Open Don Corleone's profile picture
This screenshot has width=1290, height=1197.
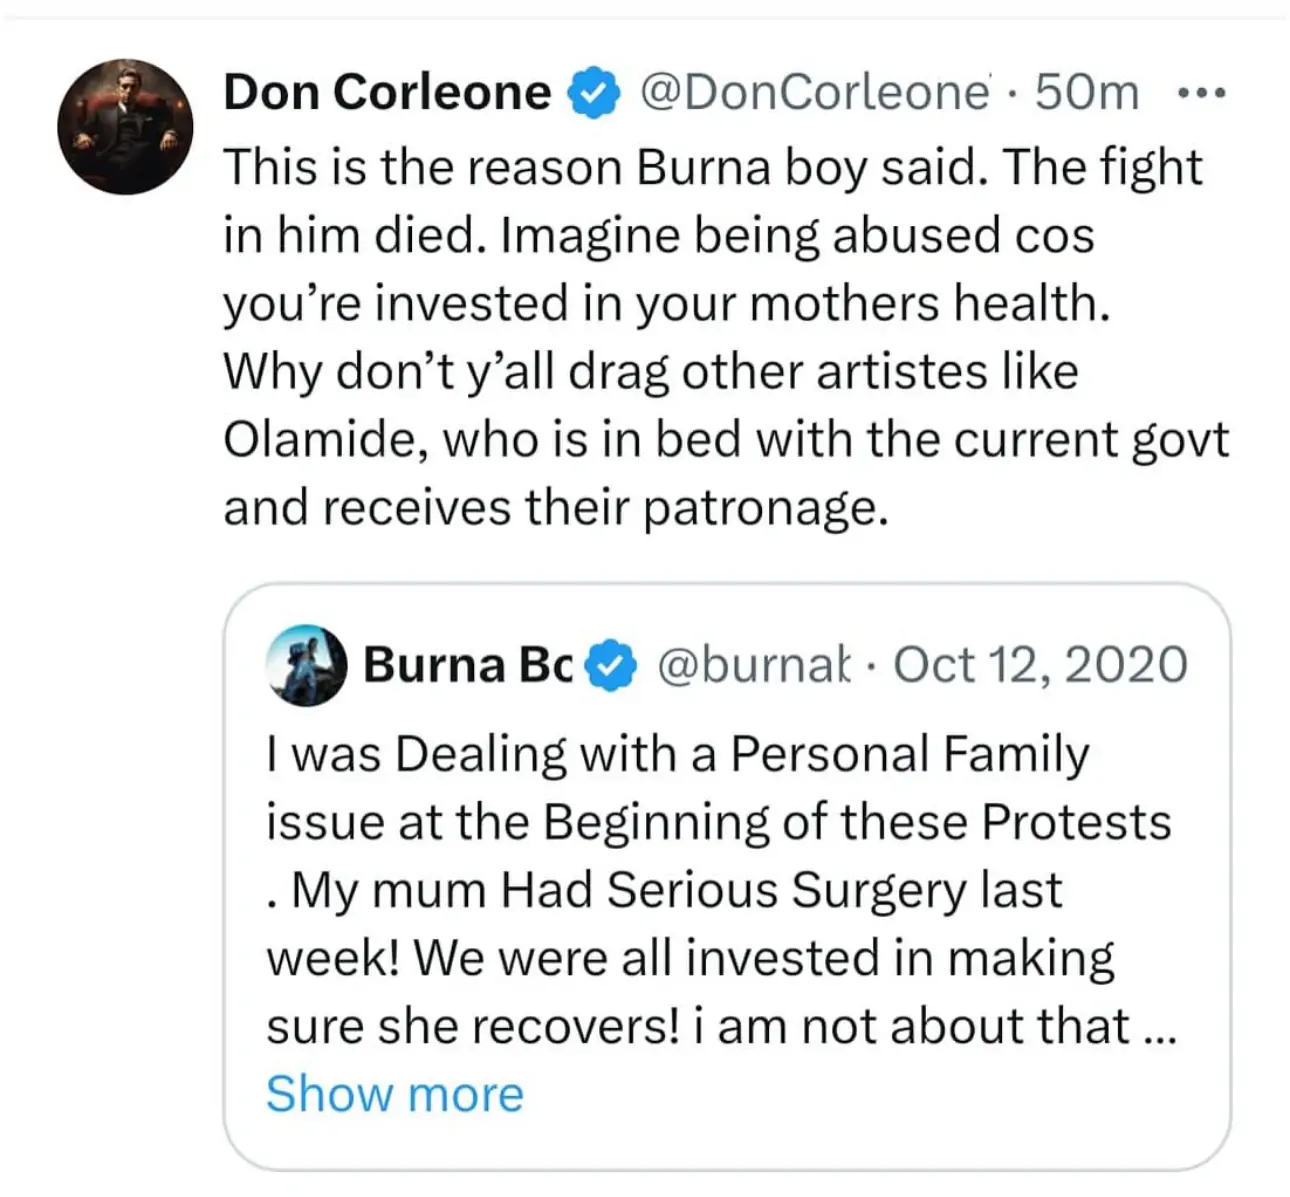click(x=125, y=125)
